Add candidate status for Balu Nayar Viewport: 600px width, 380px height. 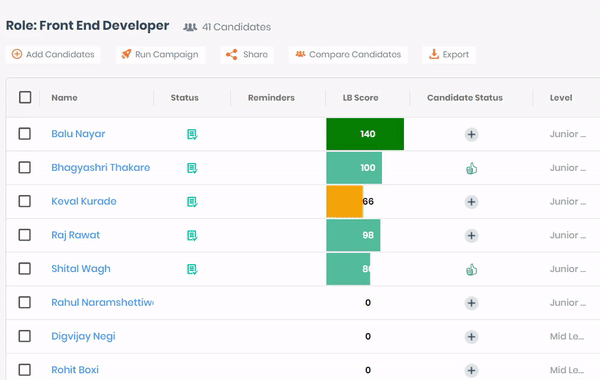pos(471,134)
